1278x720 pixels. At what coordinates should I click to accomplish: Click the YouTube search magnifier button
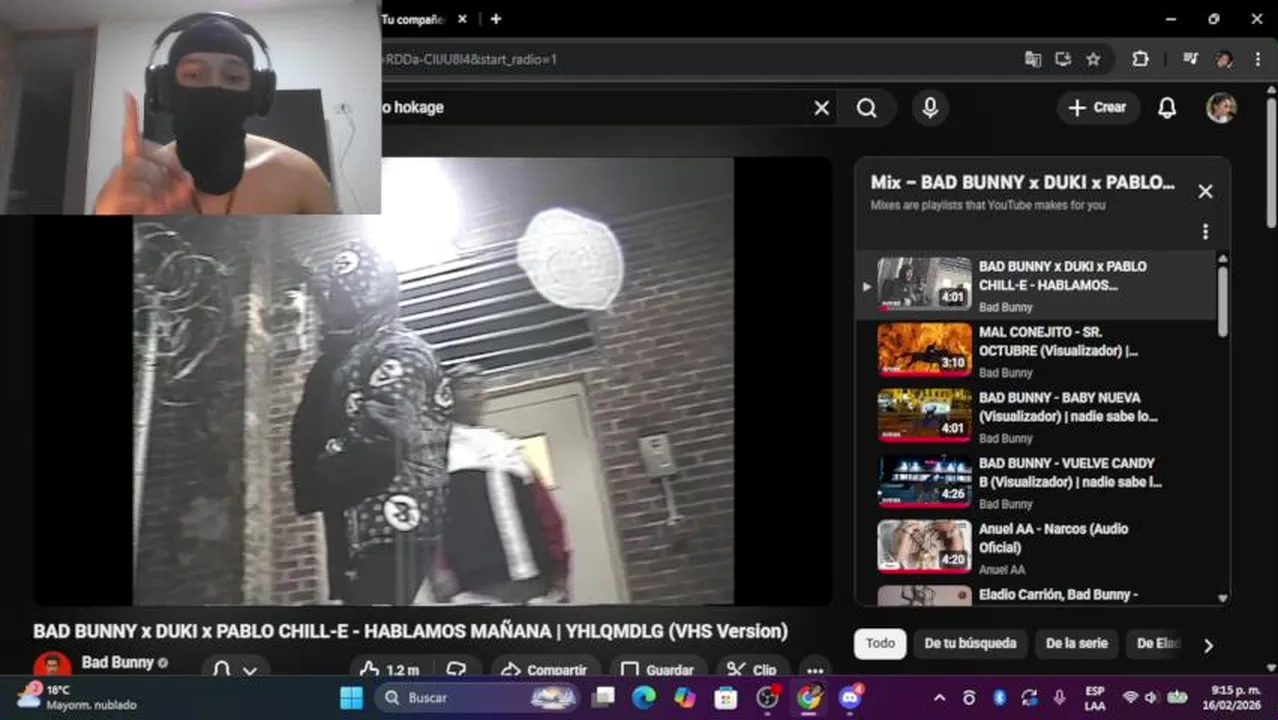point(866,108)
